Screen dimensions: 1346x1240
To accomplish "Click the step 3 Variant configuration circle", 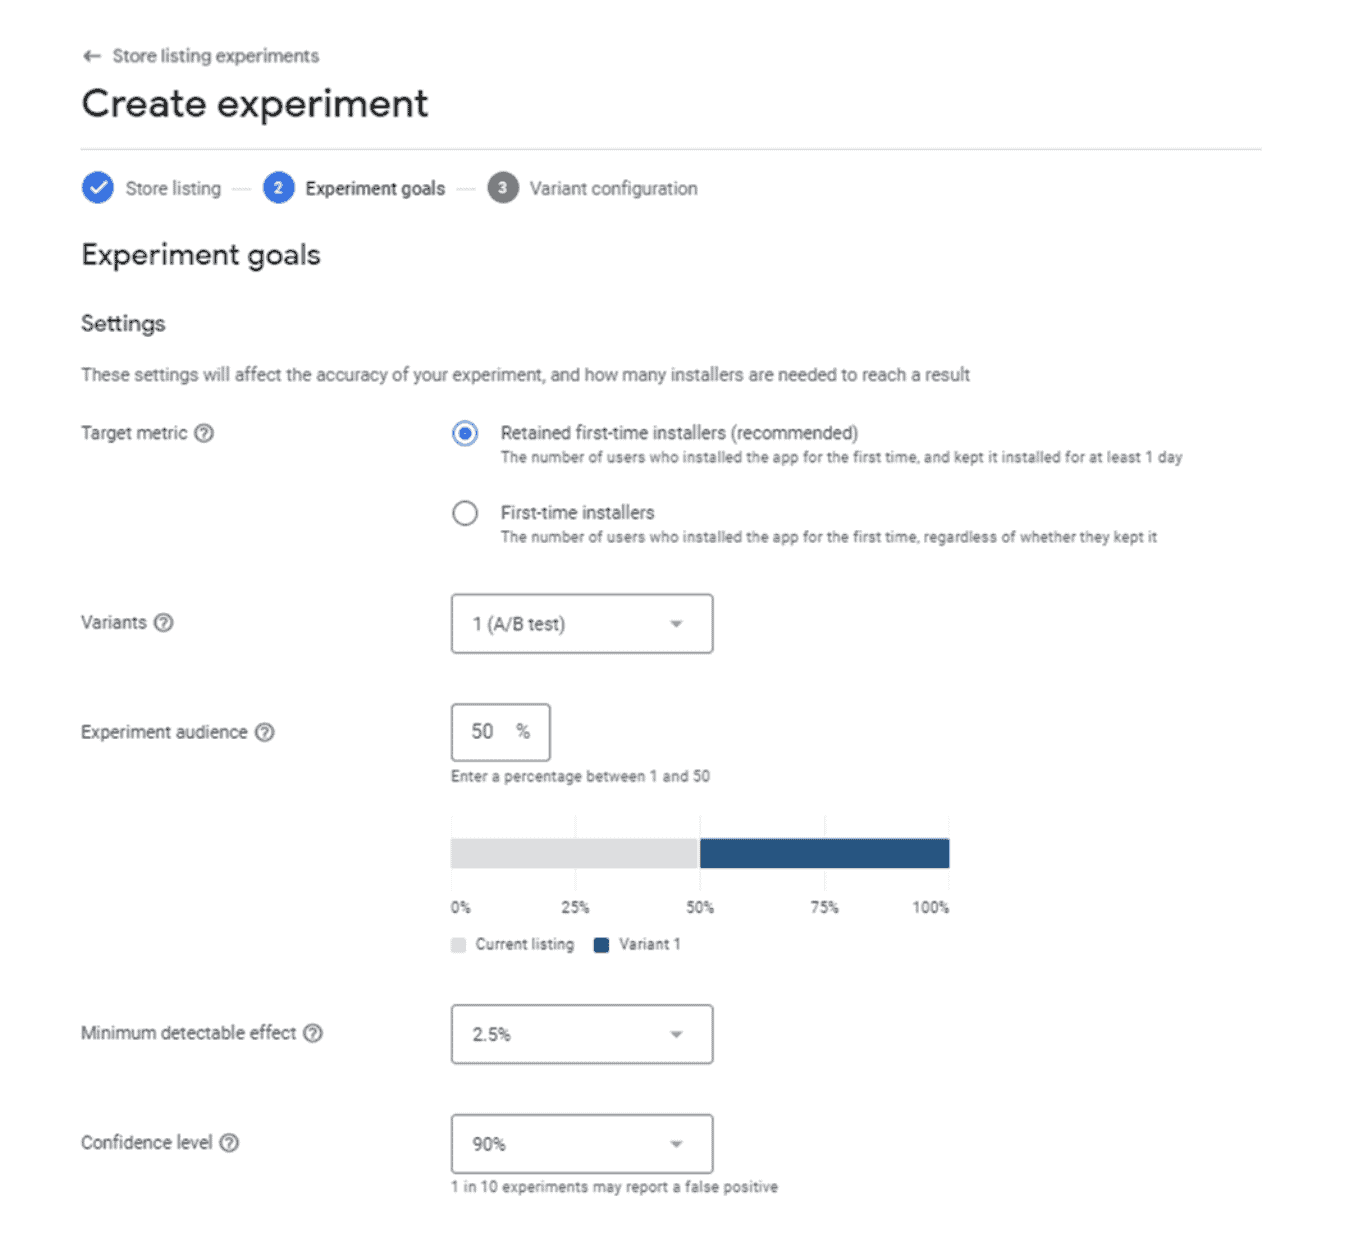I will (503, 188).
